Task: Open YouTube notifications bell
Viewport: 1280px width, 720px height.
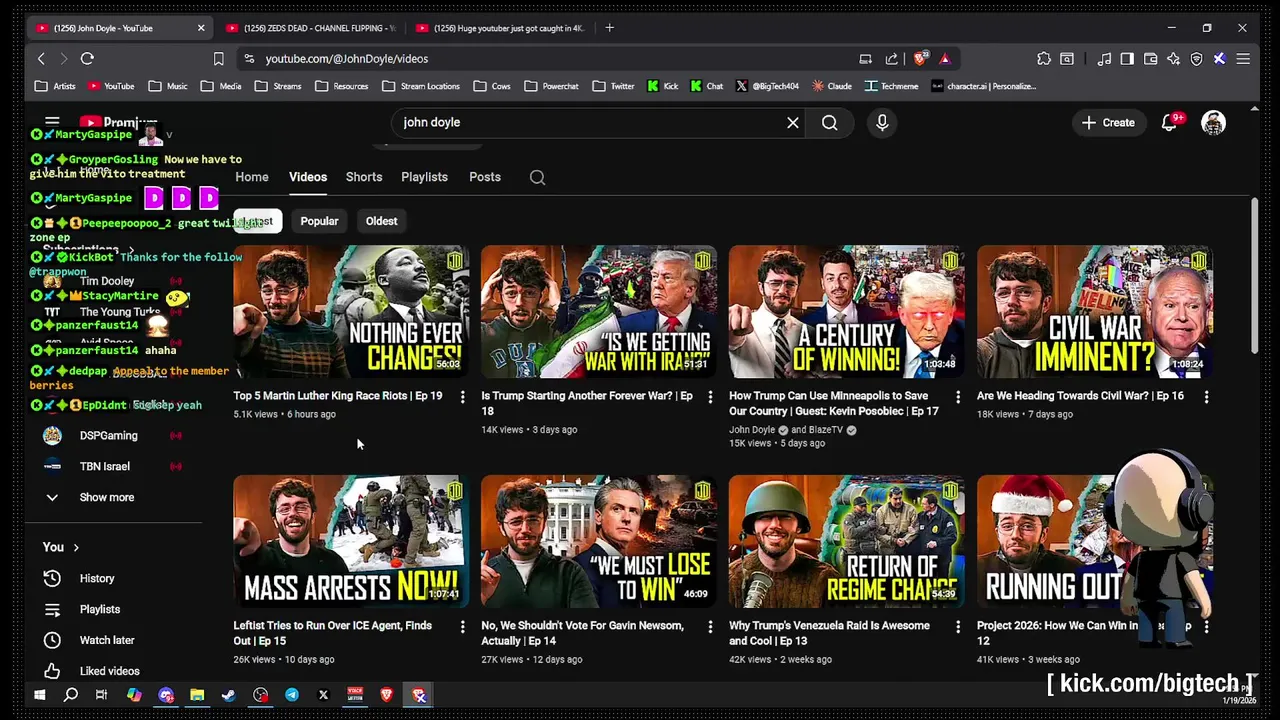Action: tap(1169, 122)
